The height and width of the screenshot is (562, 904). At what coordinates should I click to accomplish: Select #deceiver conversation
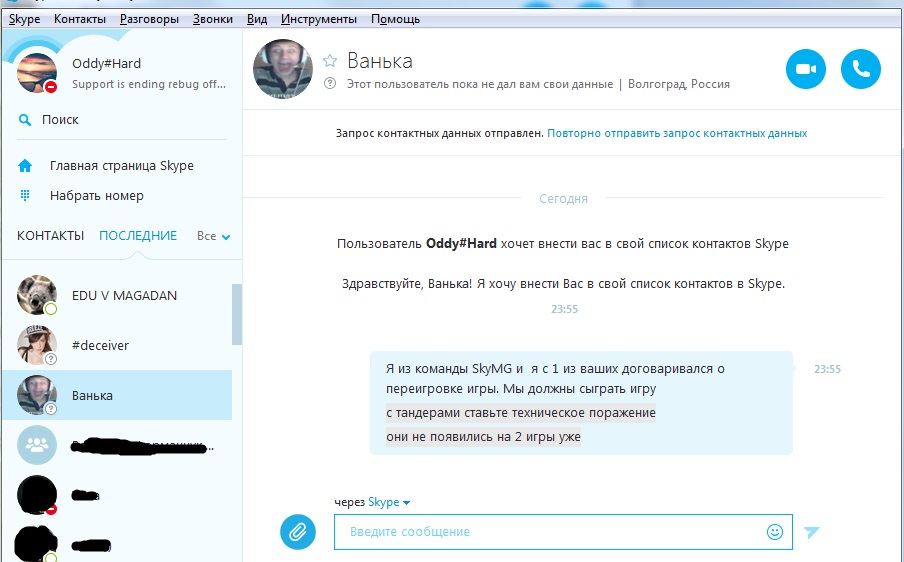click(x=117, y=345)
